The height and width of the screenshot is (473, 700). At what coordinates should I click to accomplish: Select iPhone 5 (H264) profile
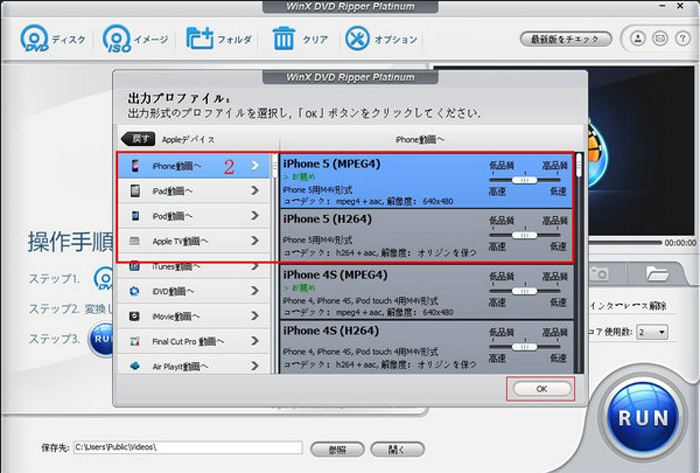pos(426,236)
